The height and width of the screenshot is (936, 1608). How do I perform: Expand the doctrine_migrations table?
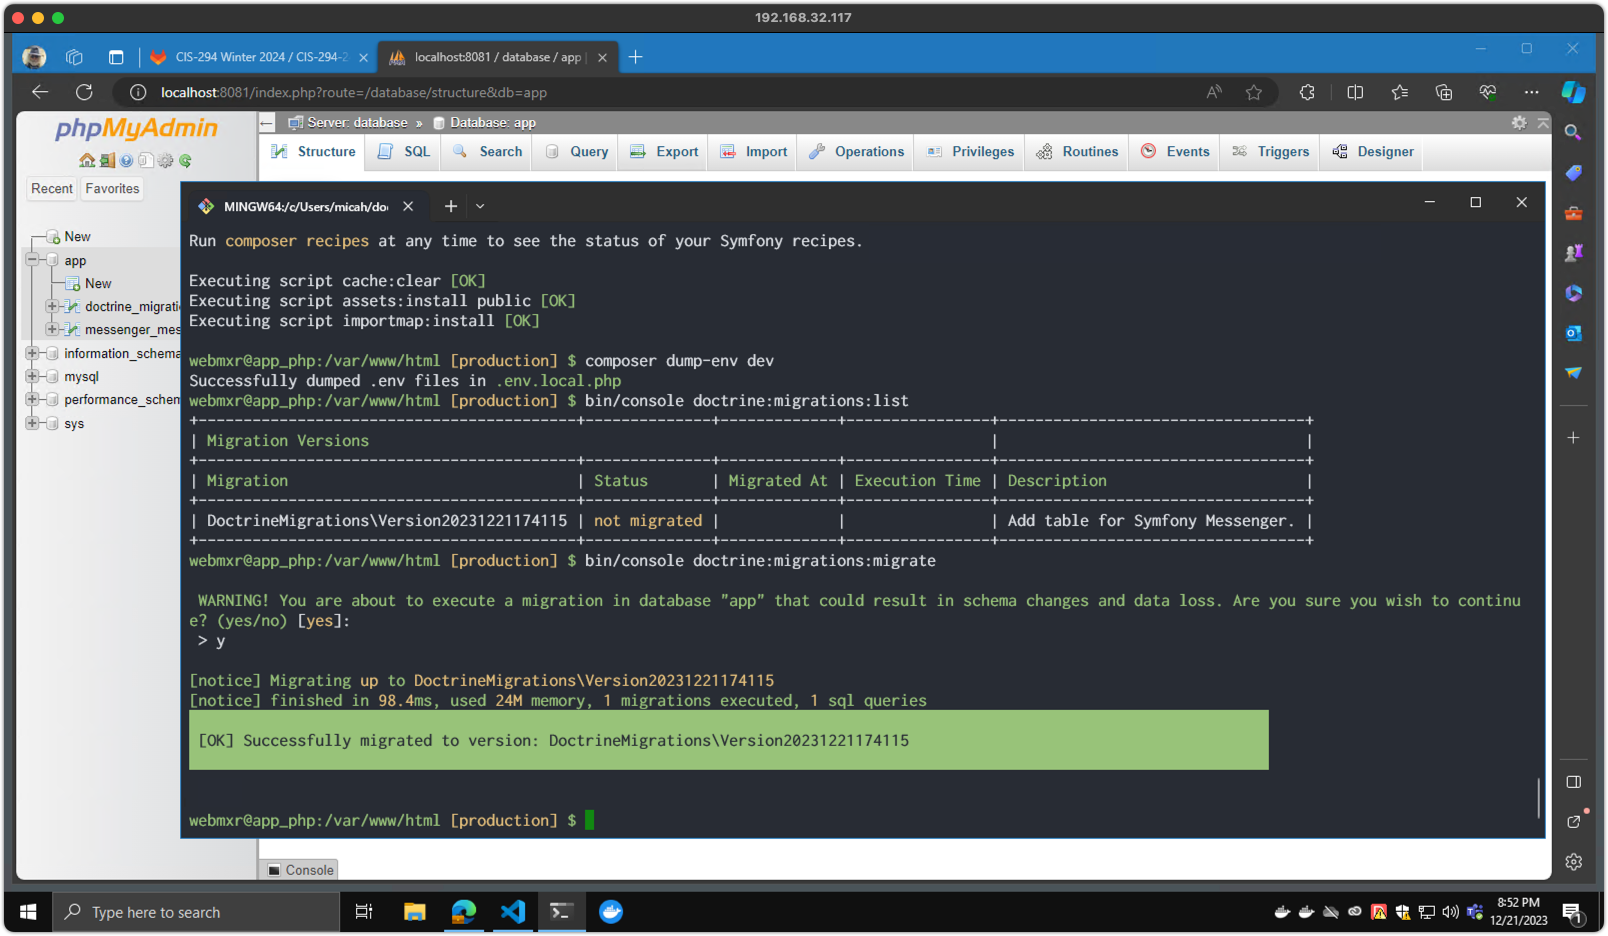[x=54, y=306]
